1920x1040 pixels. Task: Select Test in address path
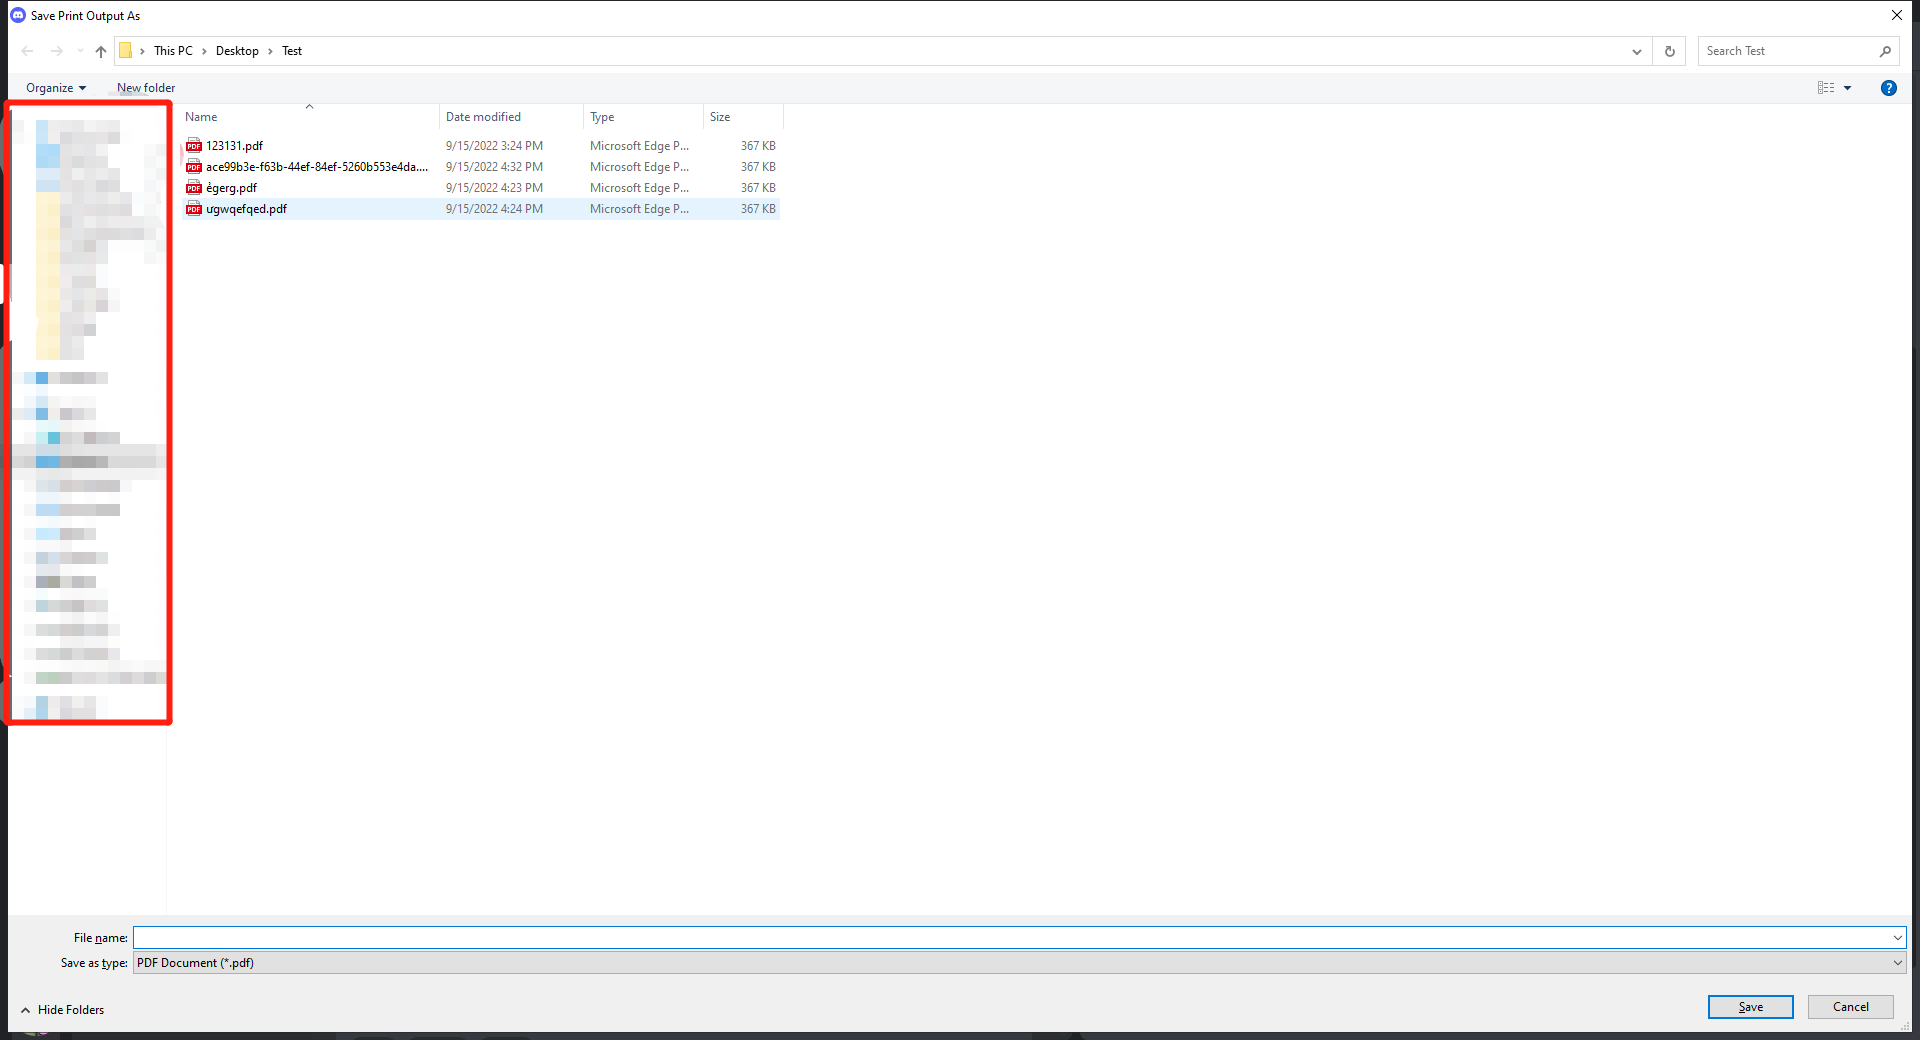(x=292, y=51)
